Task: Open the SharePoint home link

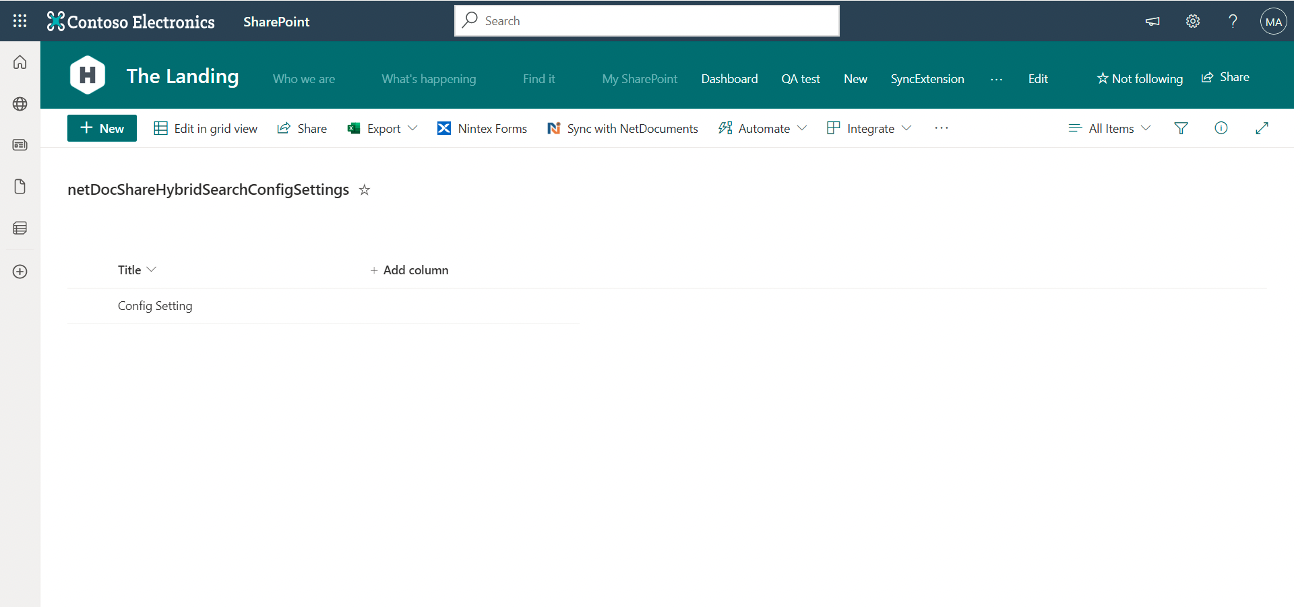Action: coord(276,21)
